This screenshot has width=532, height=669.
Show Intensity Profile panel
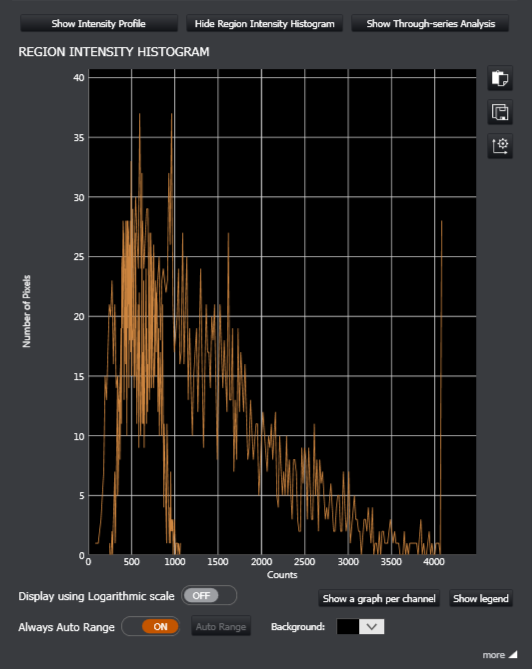99,23
